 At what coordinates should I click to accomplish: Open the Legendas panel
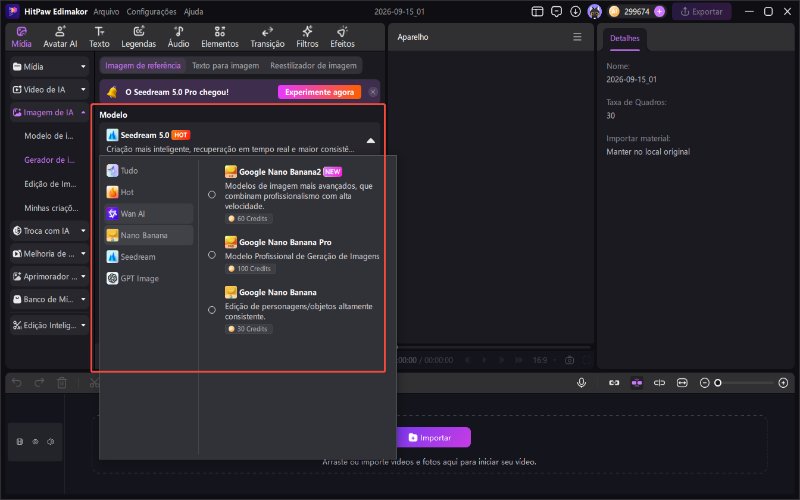[x=139, y=37]
